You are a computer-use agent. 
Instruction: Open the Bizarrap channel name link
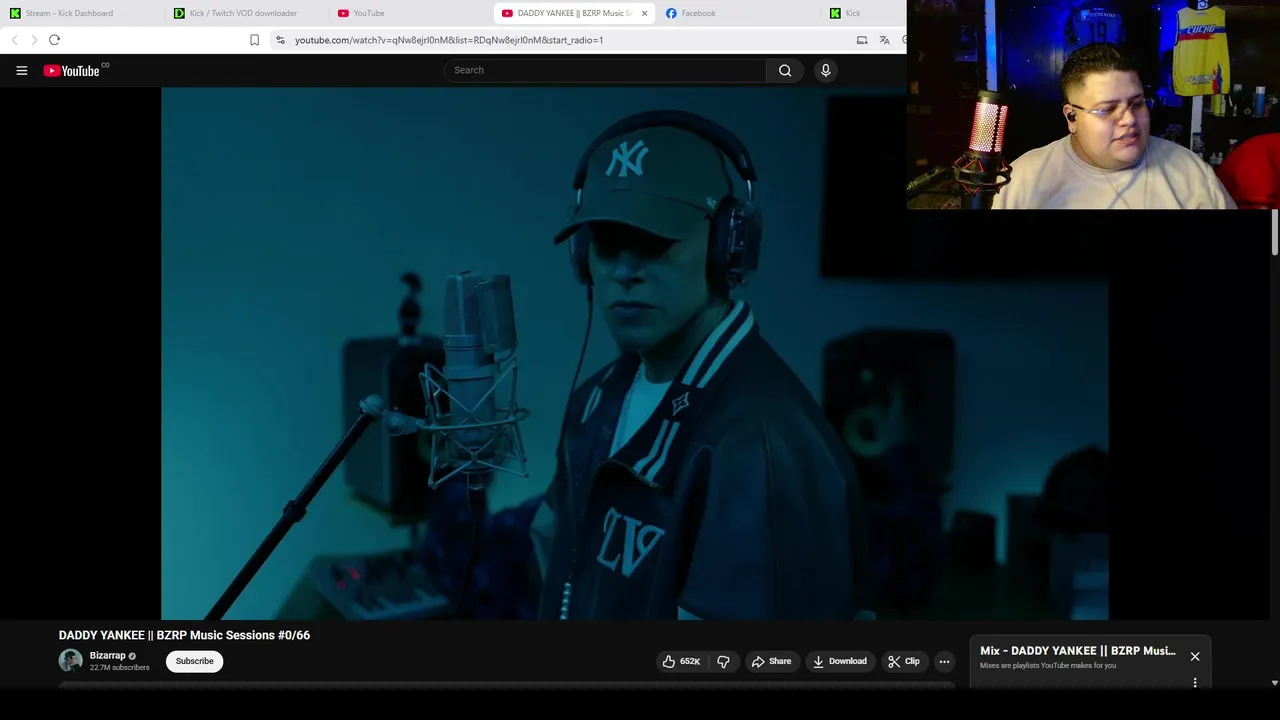107,656
